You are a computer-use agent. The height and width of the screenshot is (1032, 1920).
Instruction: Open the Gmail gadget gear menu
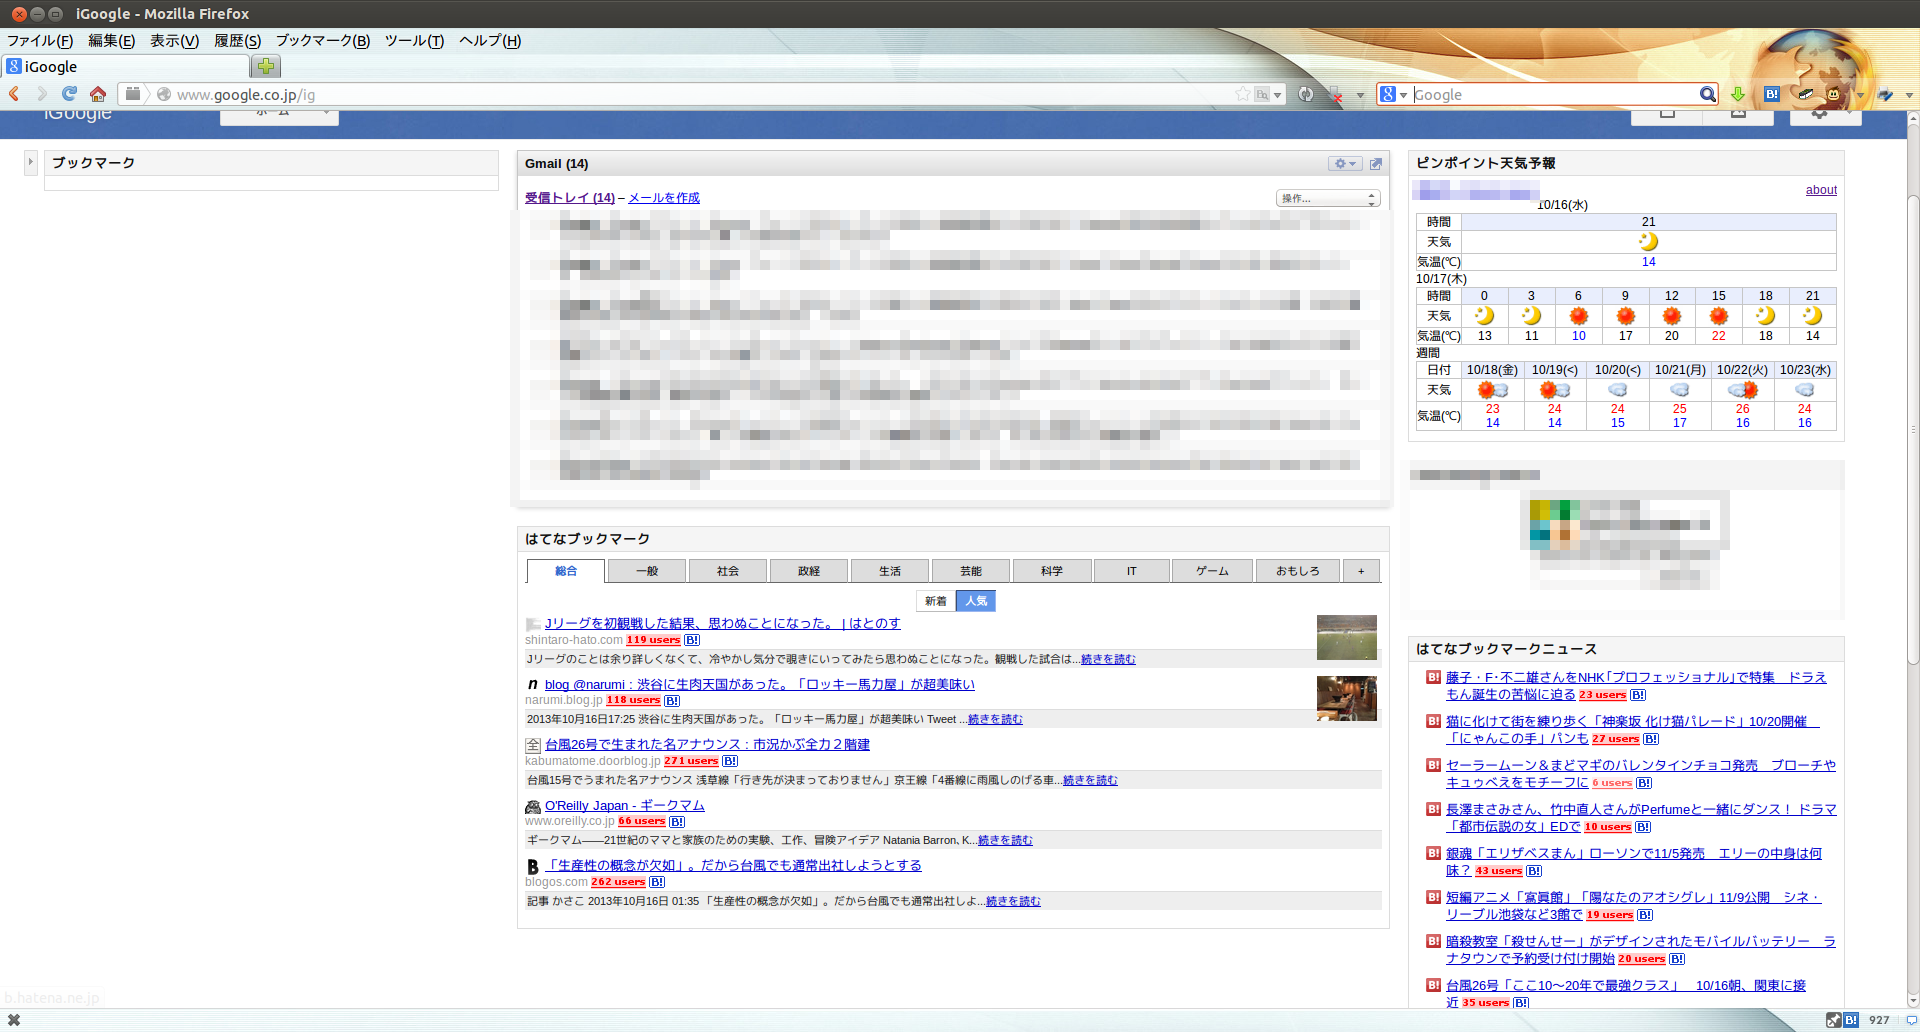coord(1345,163)
